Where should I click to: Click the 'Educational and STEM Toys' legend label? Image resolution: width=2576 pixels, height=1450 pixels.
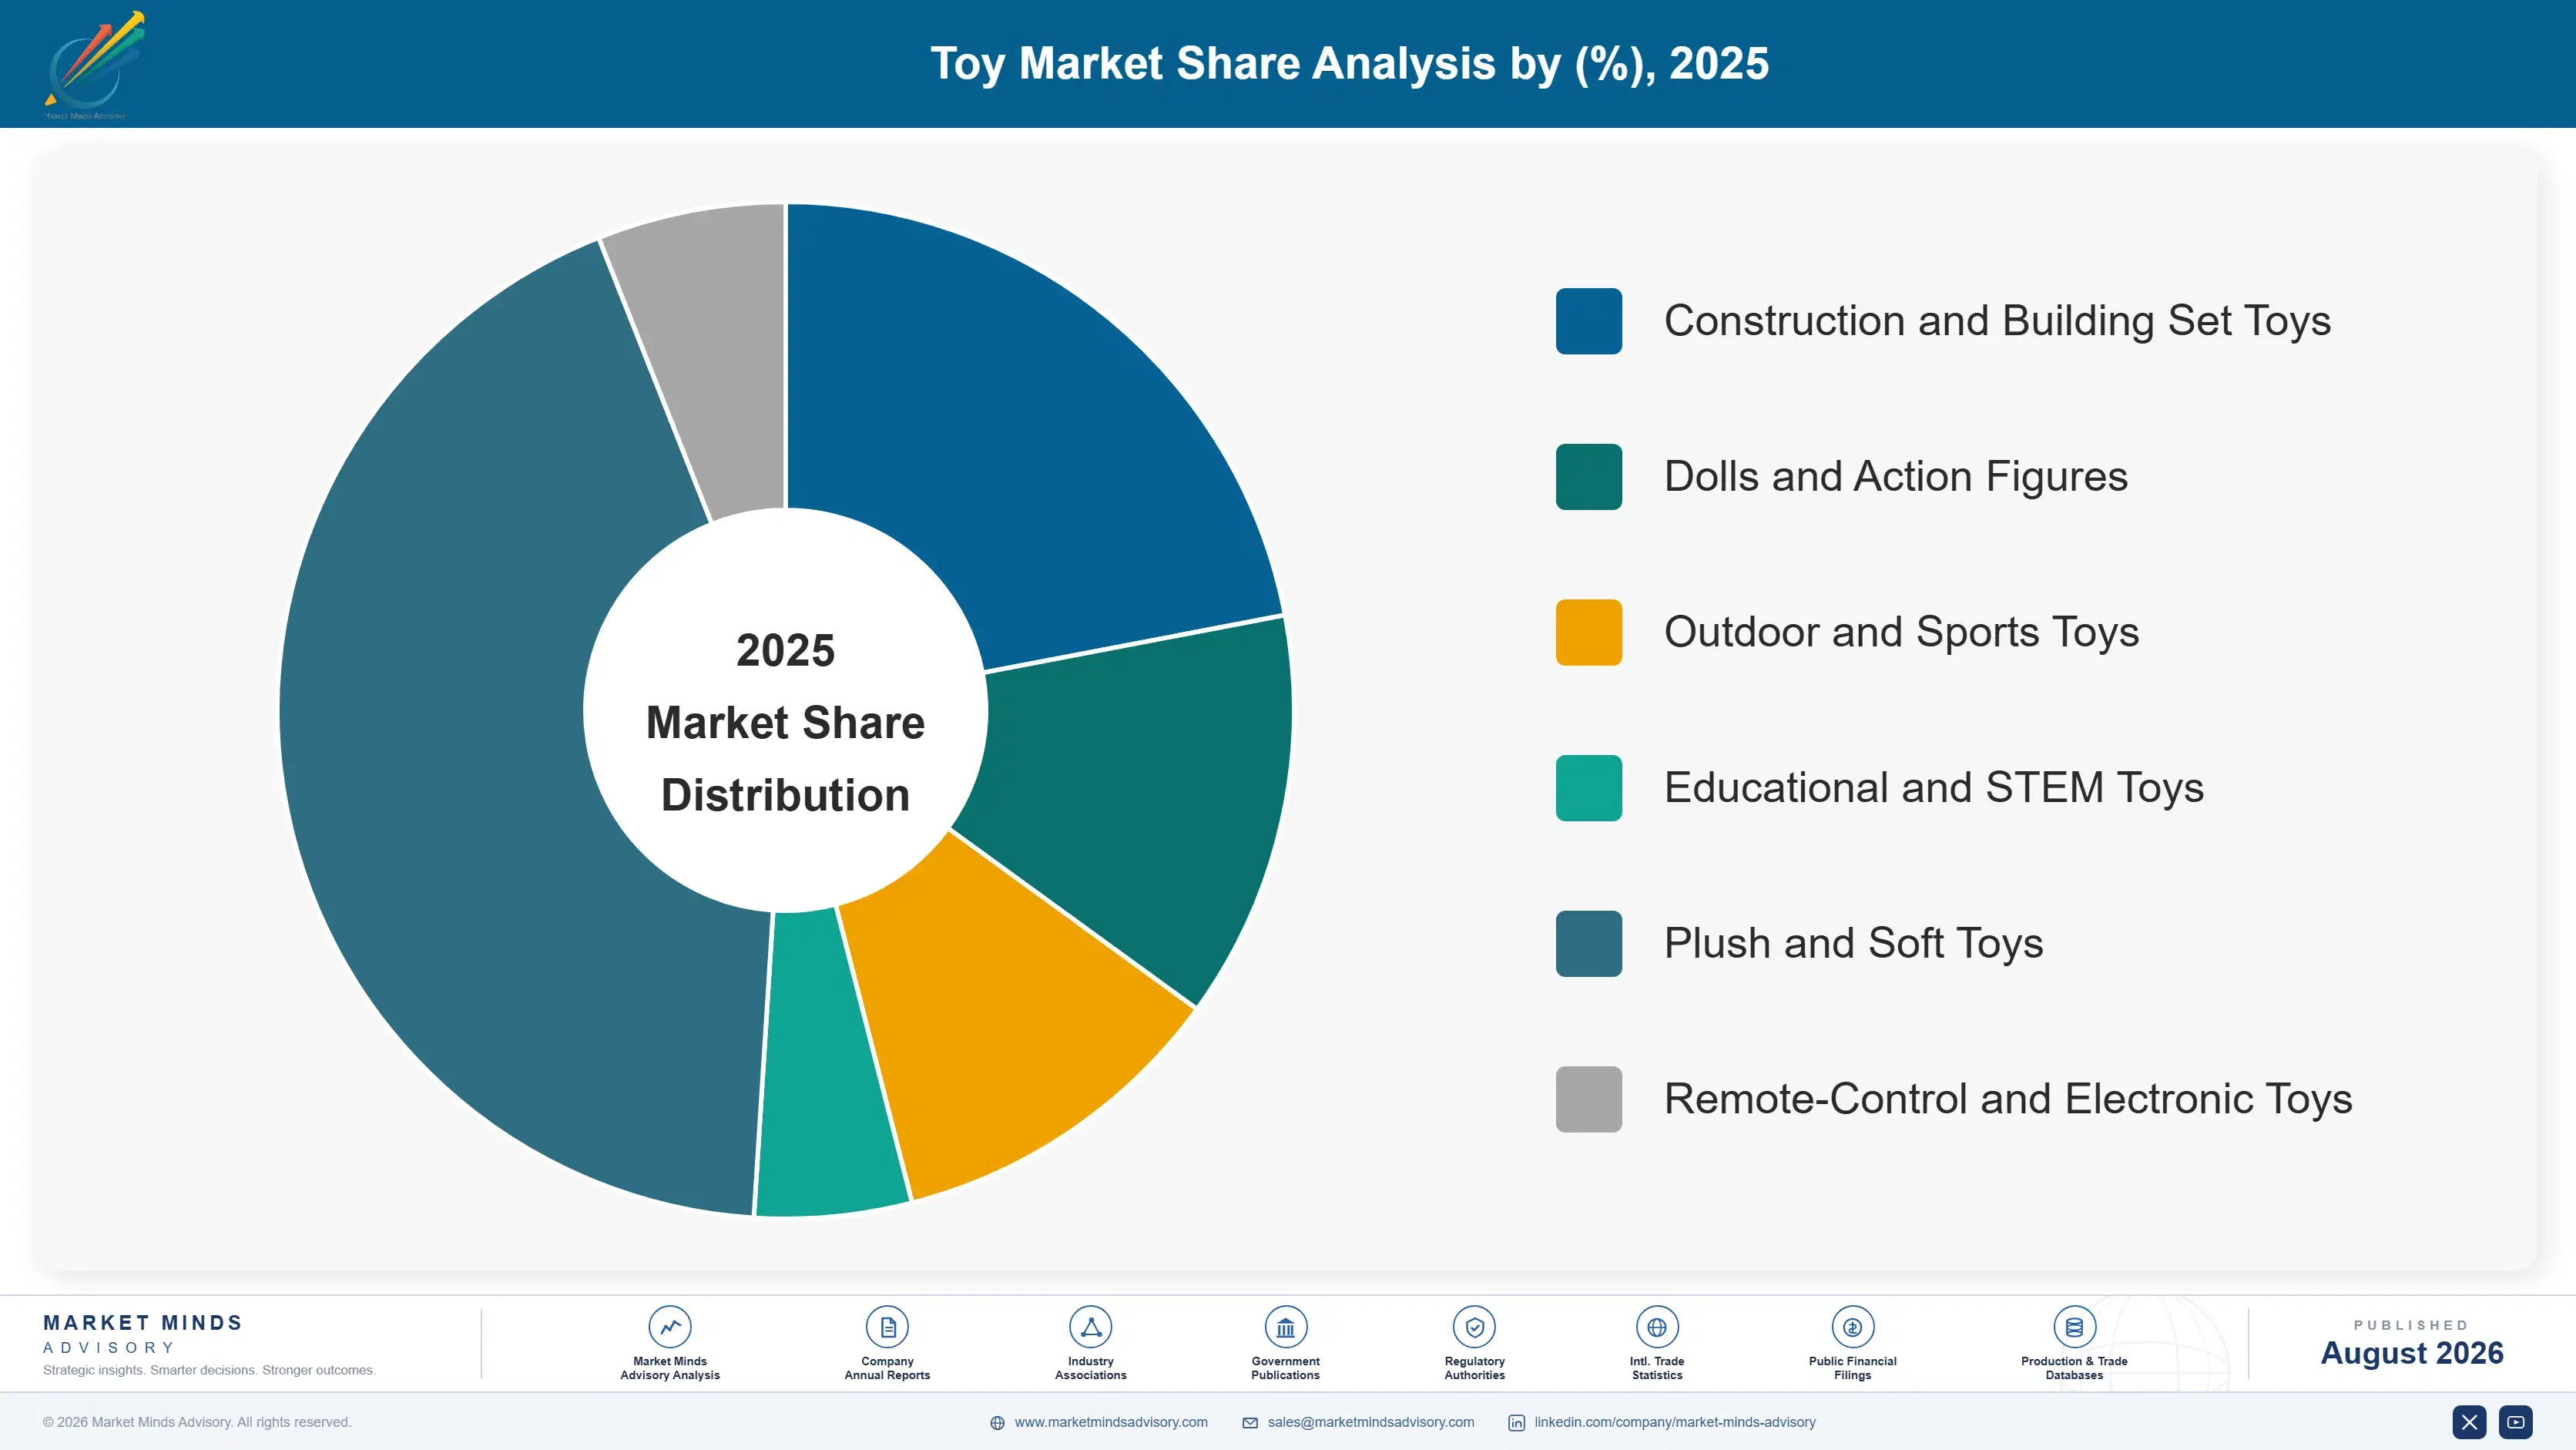click(1934, 788)
